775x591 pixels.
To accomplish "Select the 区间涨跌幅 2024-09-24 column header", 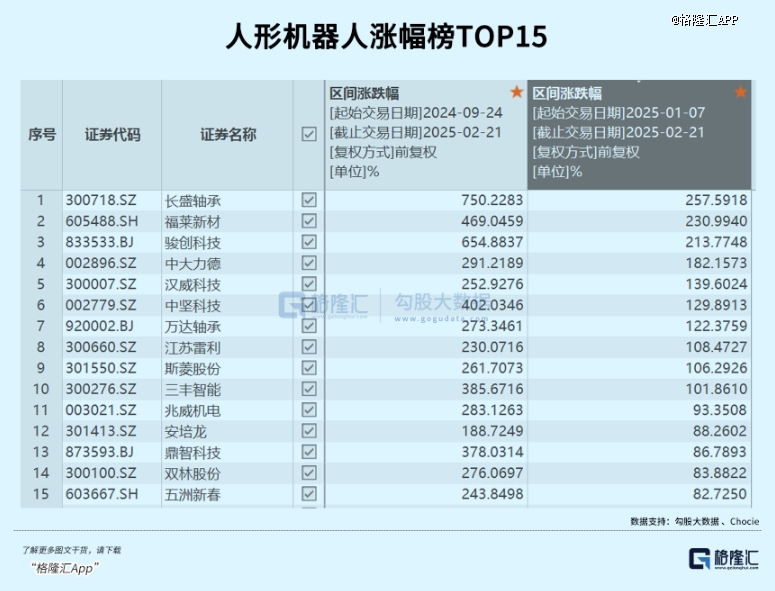I will point(426,134).
